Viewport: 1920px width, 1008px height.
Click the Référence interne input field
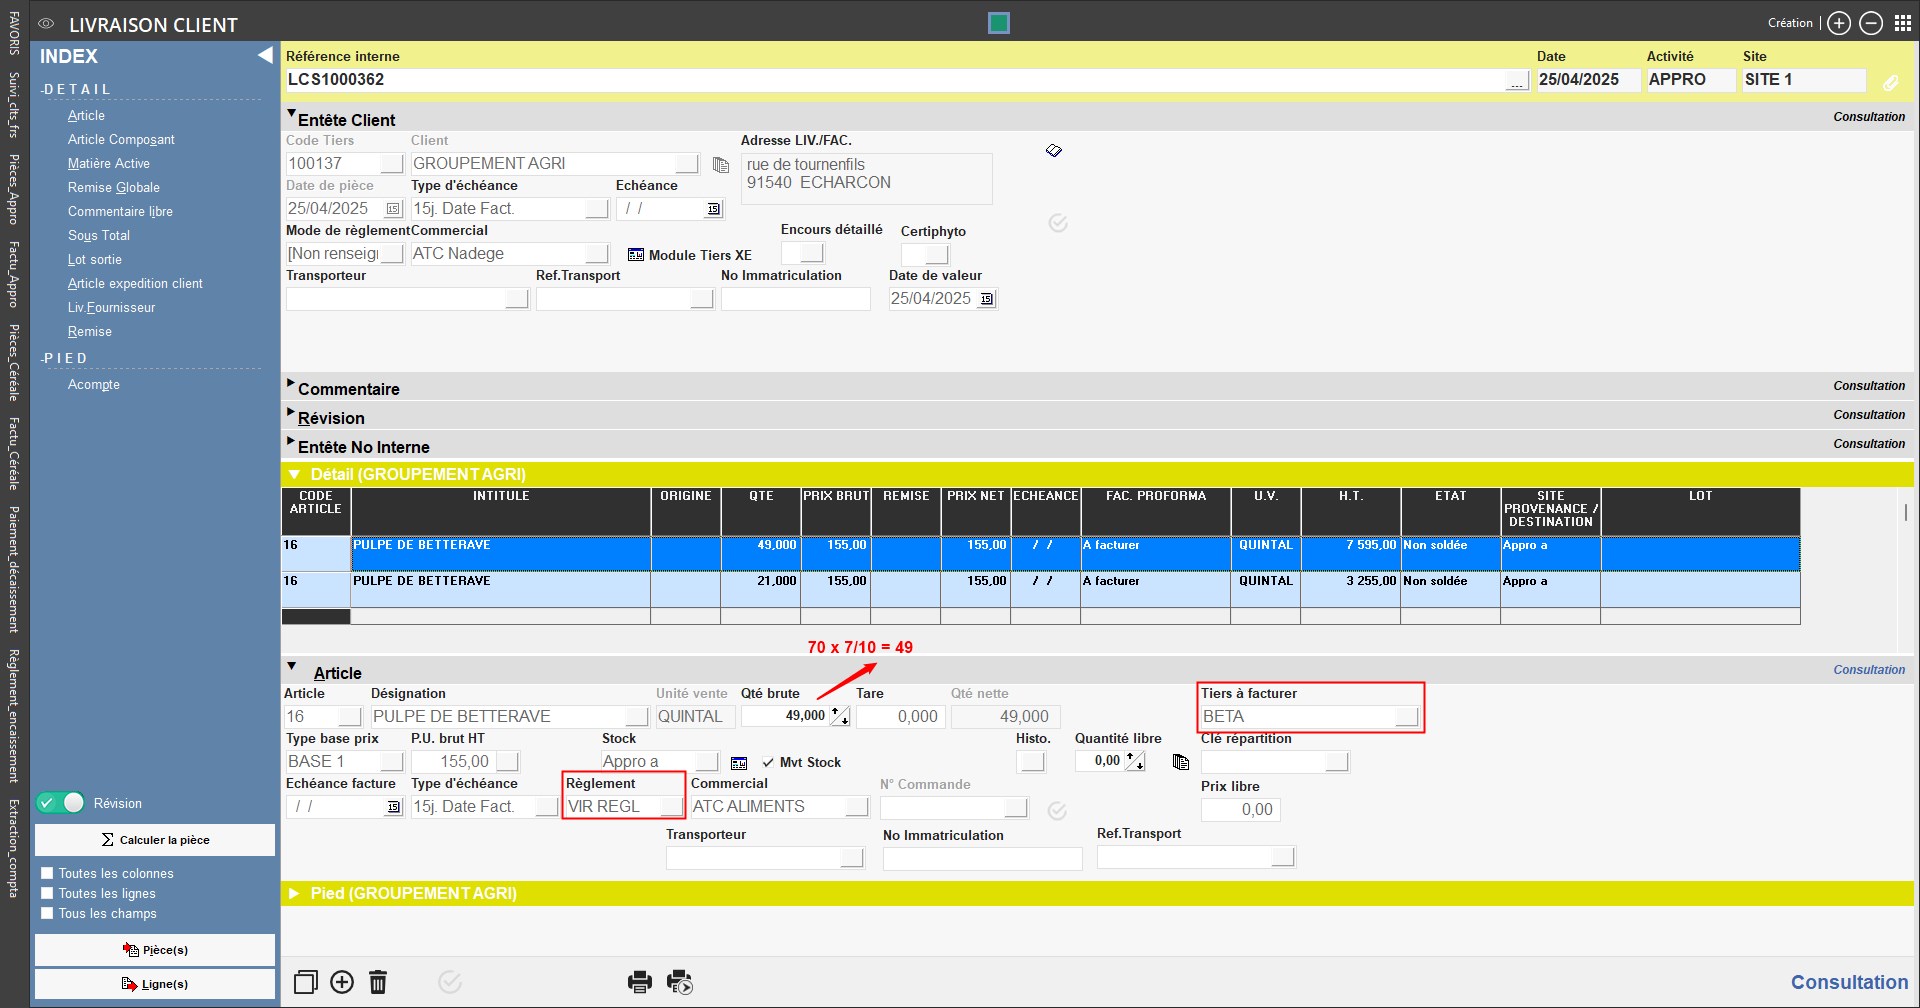[895, 80]
